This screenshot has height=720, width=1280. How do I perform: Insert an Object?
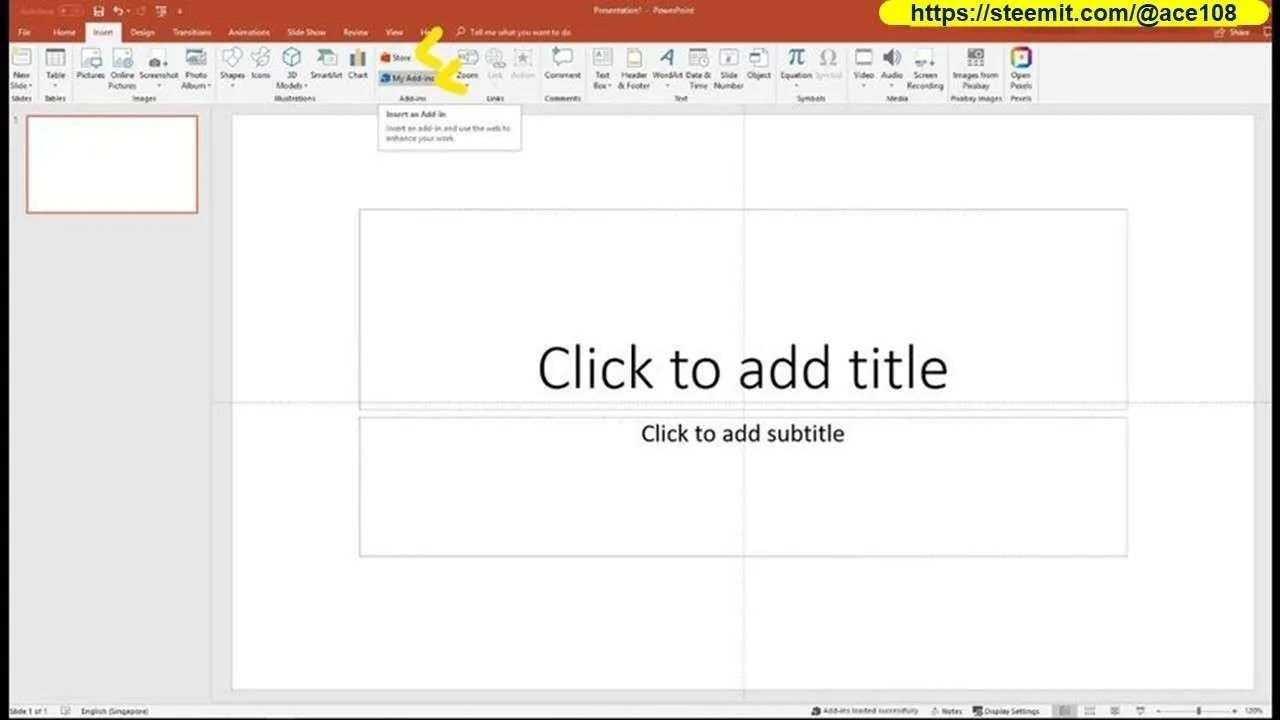click(759, 64)
